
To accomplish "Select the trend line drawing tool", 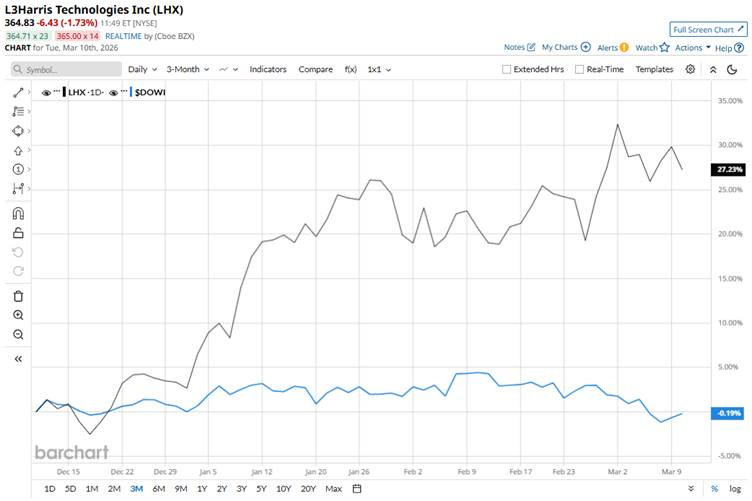I will (18, 92).
